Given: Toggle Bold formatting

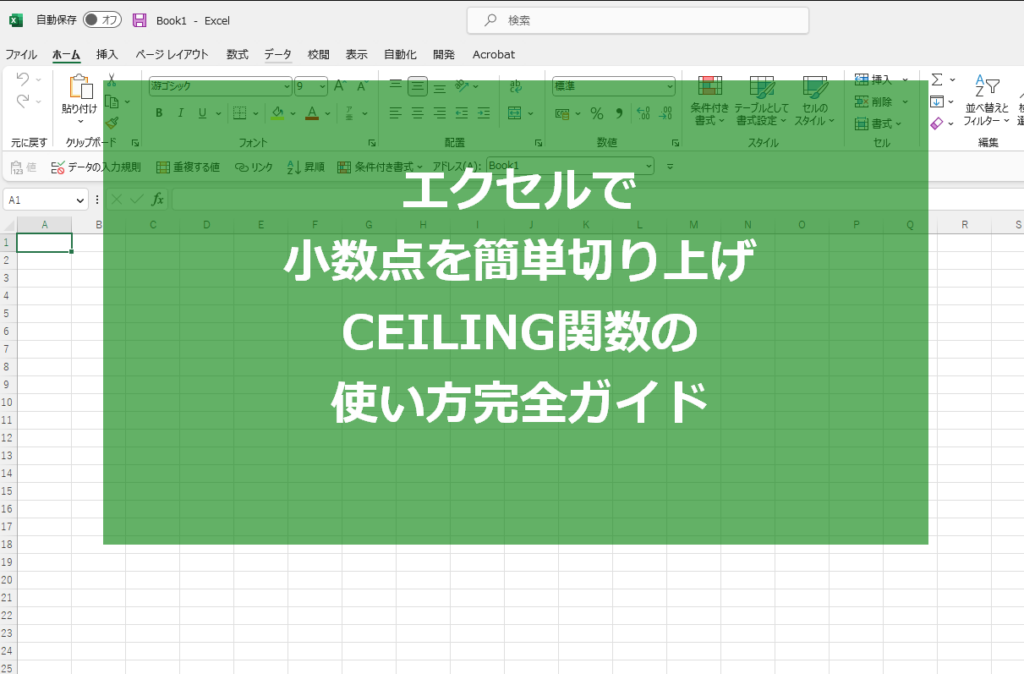Looking at the screenshot, I should (159, 113).
